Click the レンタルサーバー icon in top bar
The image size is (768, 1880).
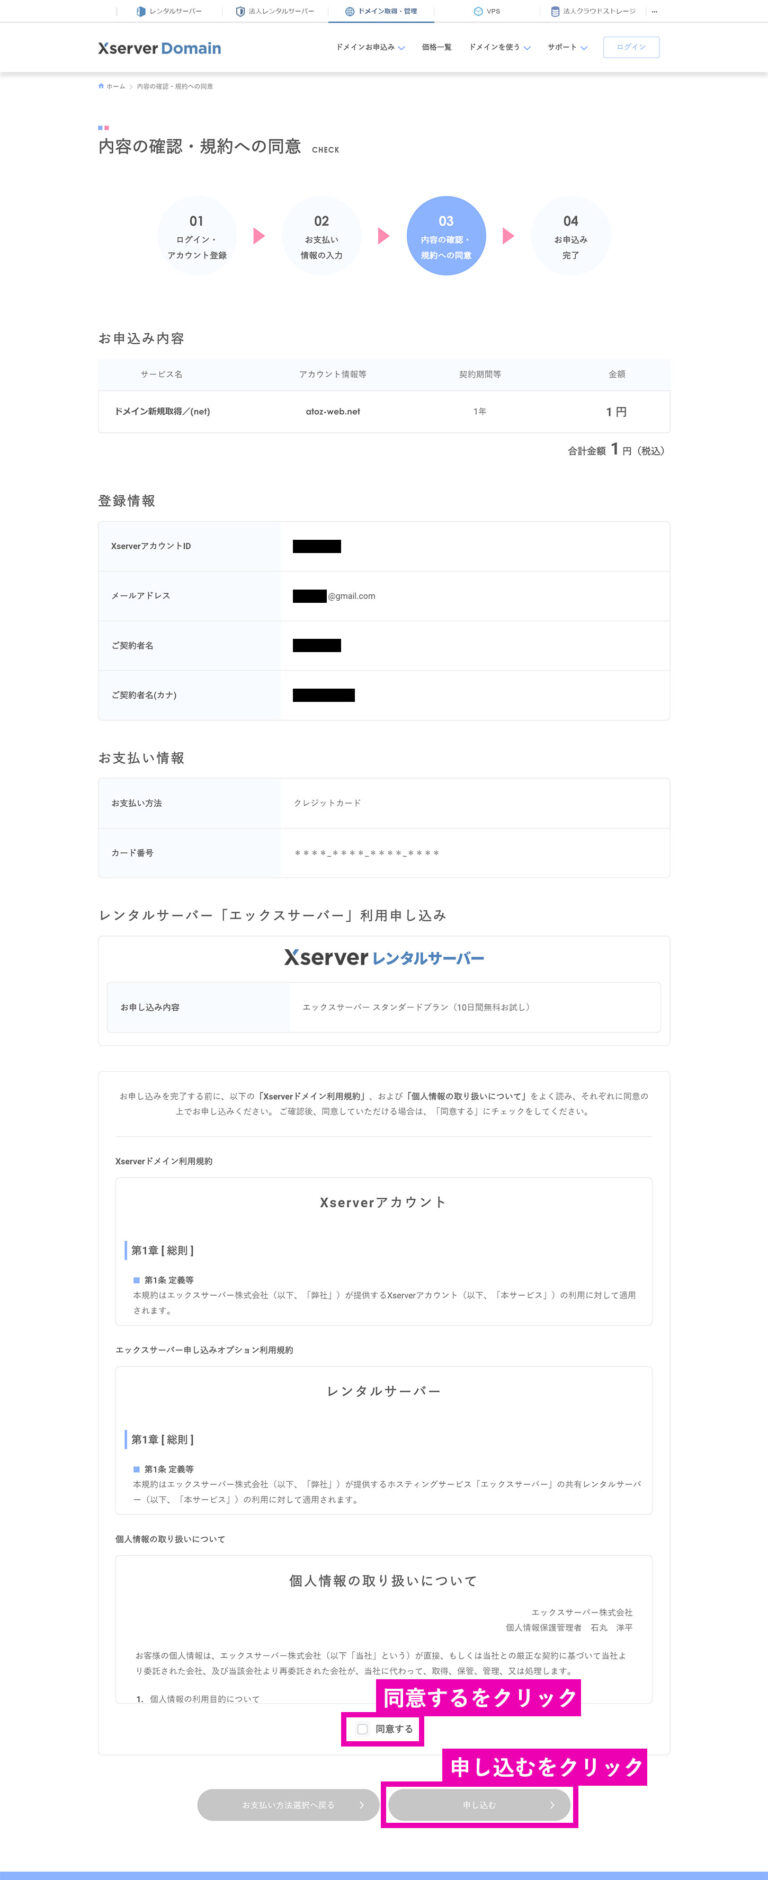141,11
